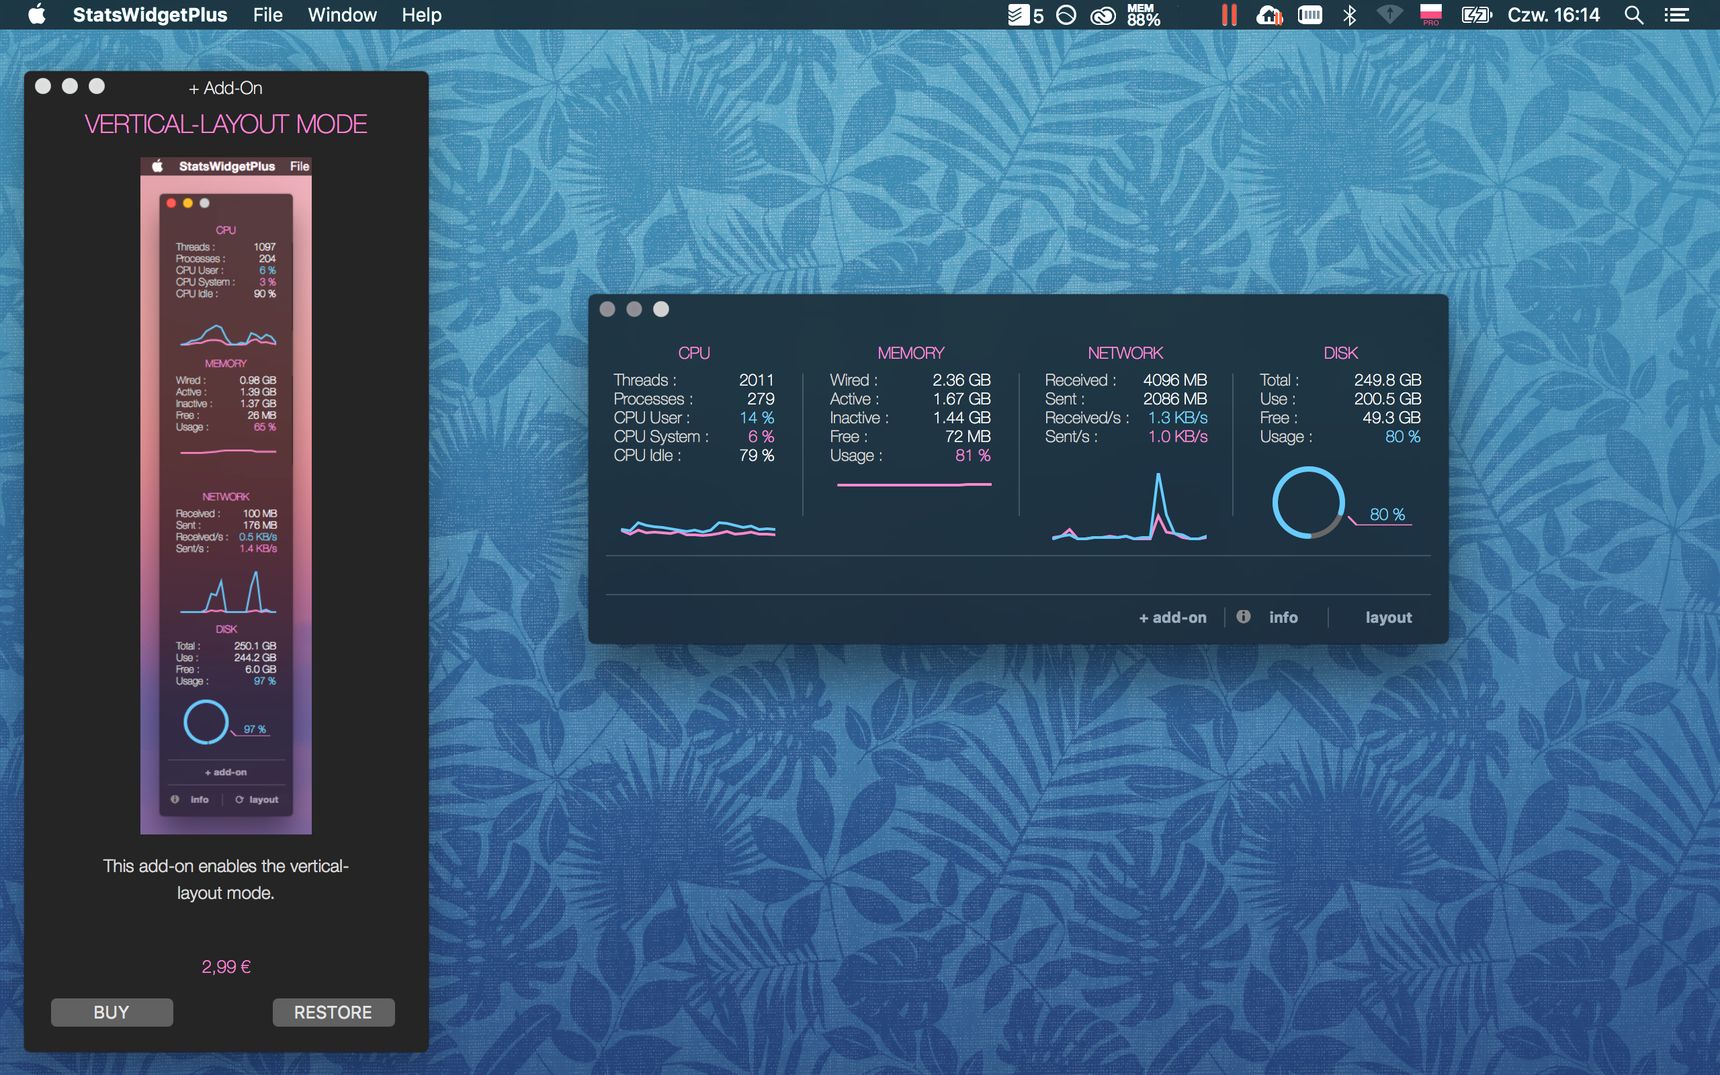
Task: Click the 2,99 € price label
Action: click(x=226, y=966)
